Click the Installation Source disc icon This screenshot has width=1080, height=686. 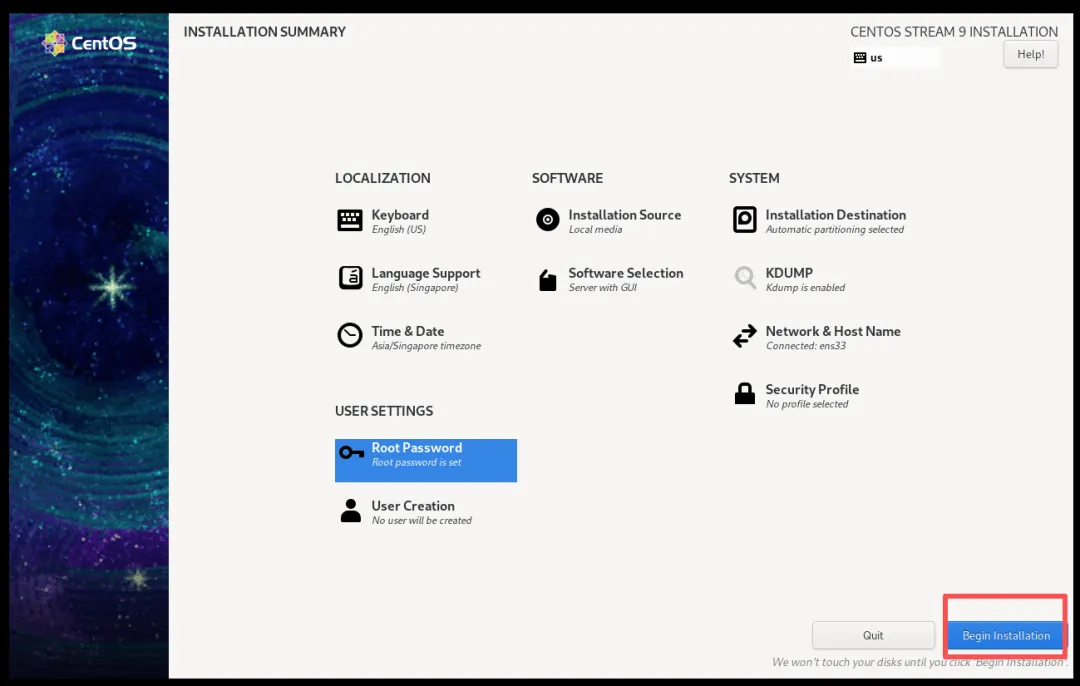coord(548,220)
